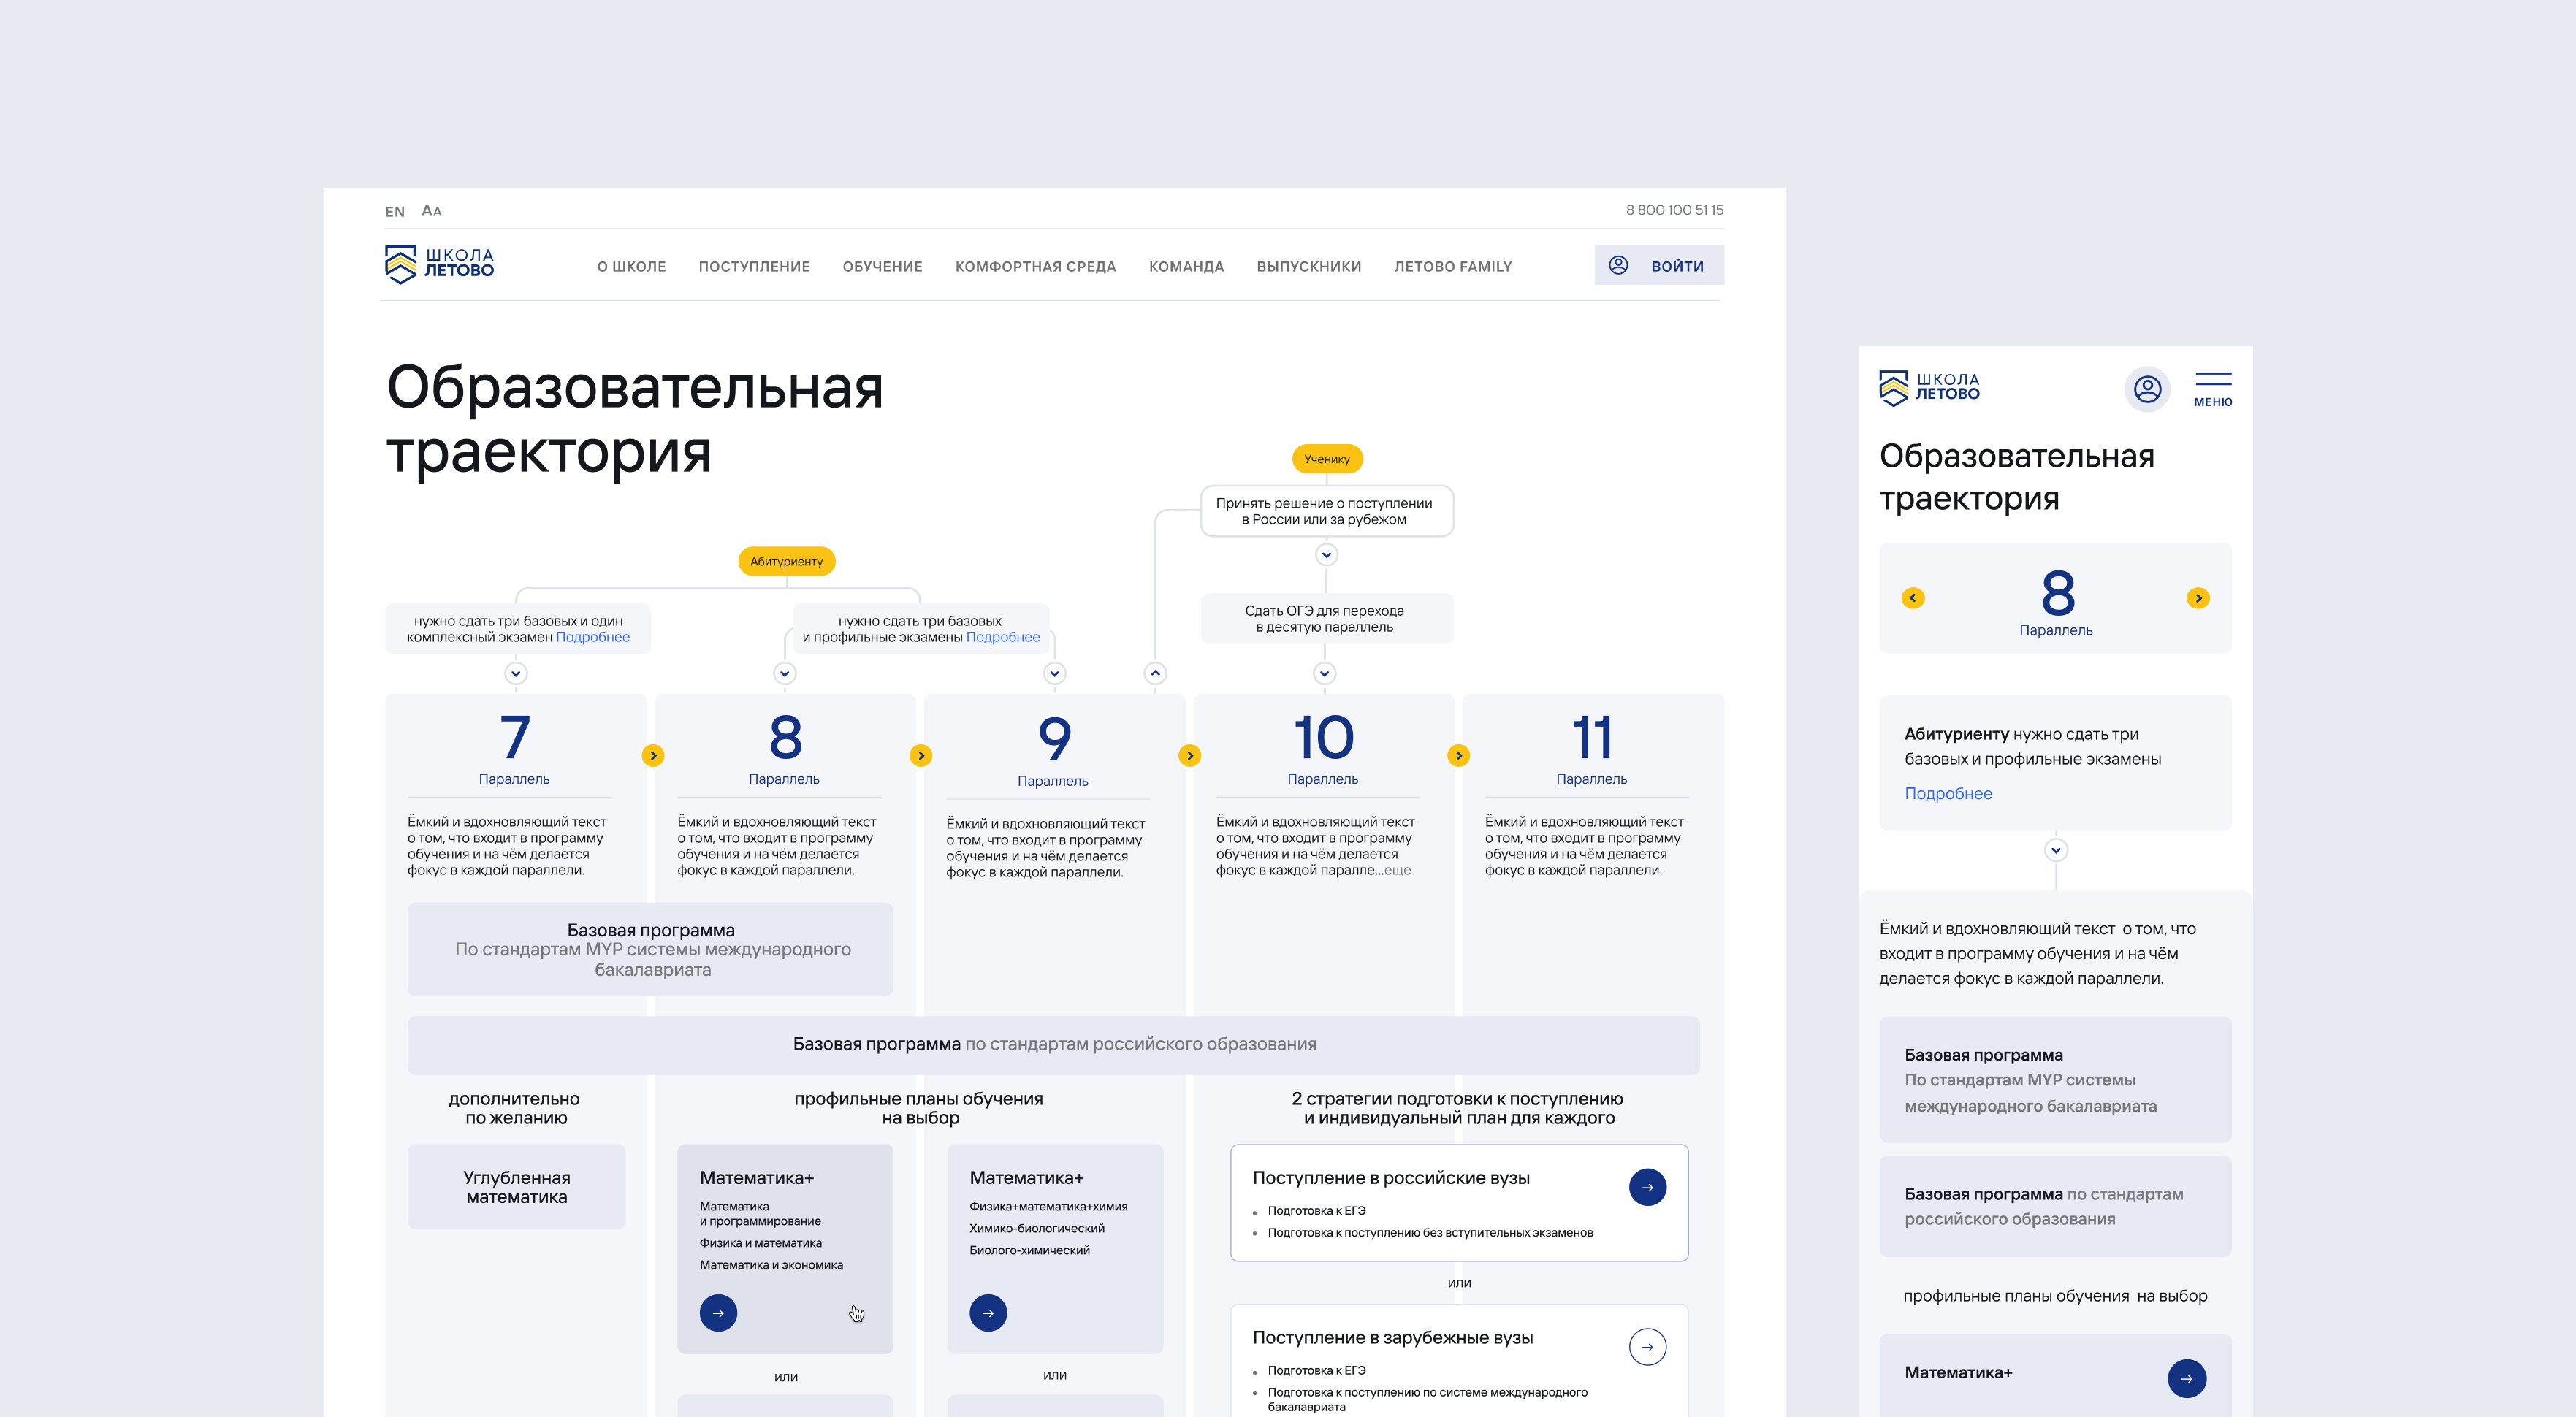Click the yellow arrow between parallels 7 and 8
The width and height of the screenshot is (2576, 1417).
click(x=653, y=756)
